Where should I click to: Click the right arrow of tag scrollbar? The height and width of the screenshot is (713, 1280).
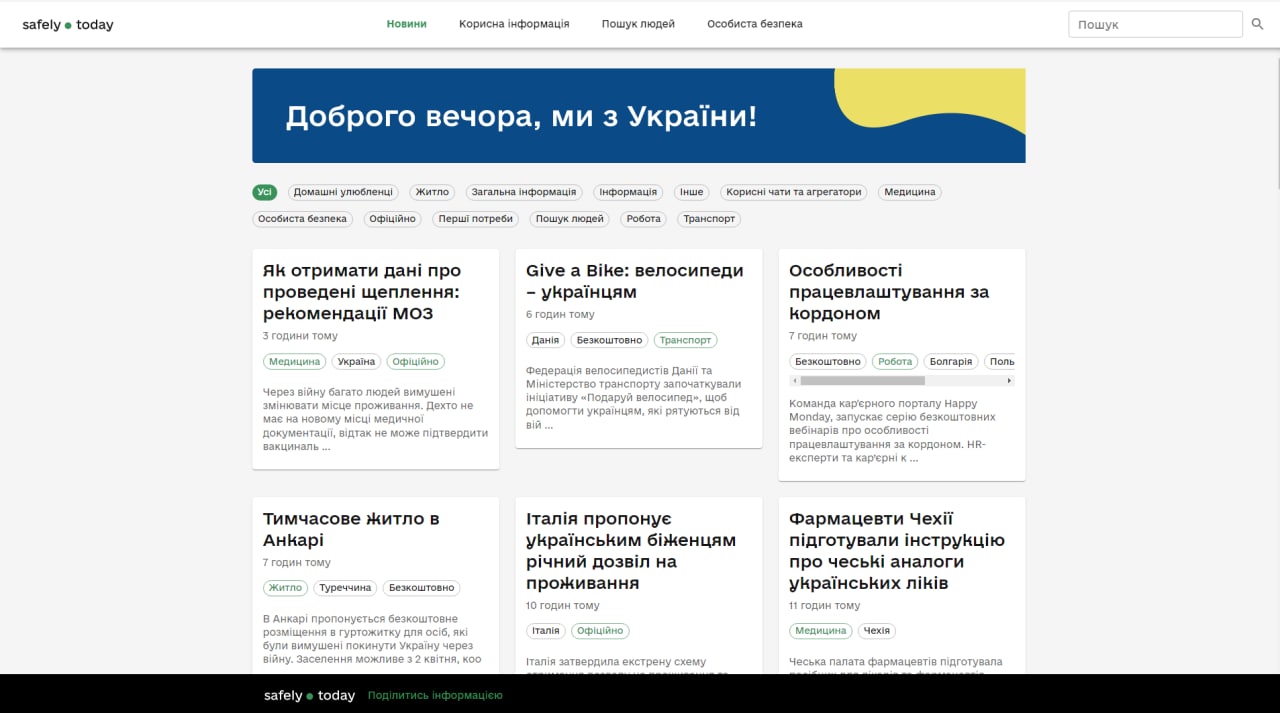(1009, 381)
